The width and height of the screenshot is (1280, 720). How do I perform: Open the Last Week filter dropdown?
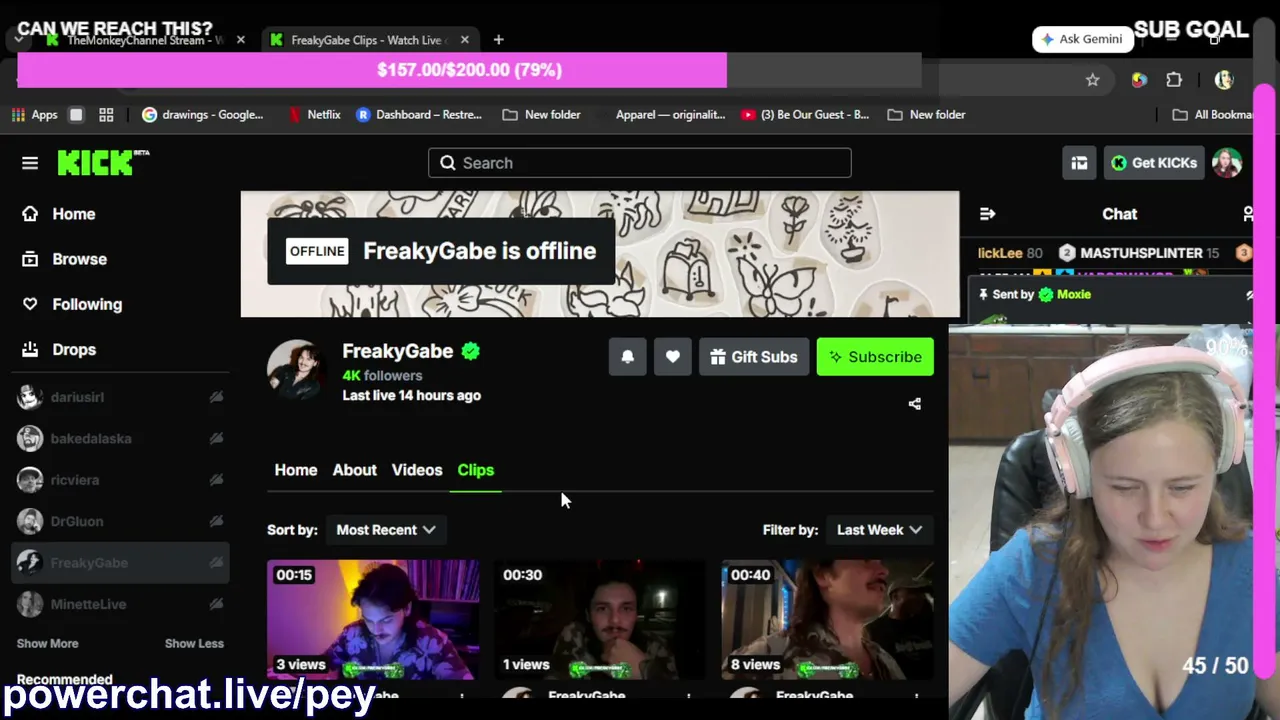pyautogui.click(x=879, y=530)
